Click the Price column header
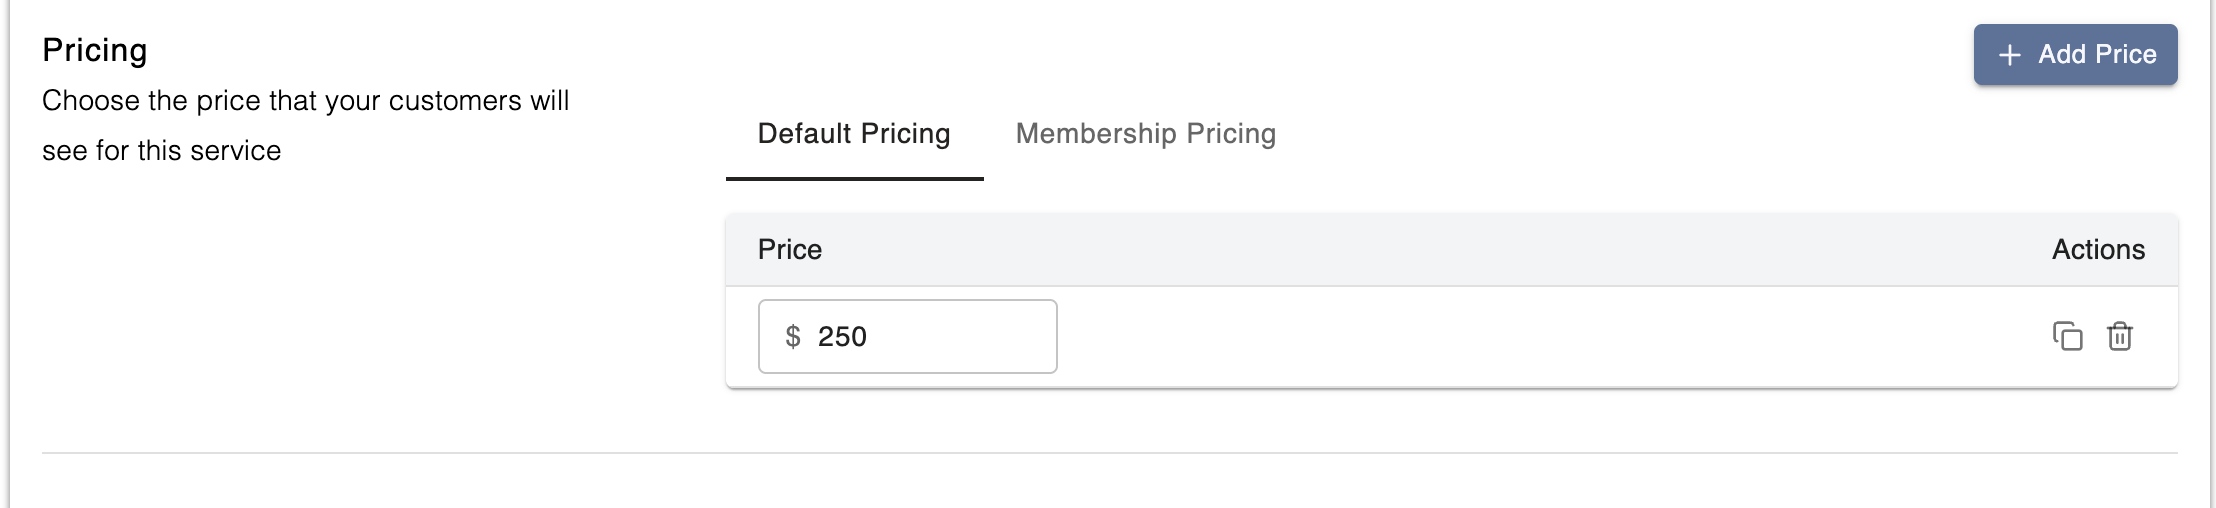The height and width of the screenshot is (508, 2216). (x=790, y=250)
